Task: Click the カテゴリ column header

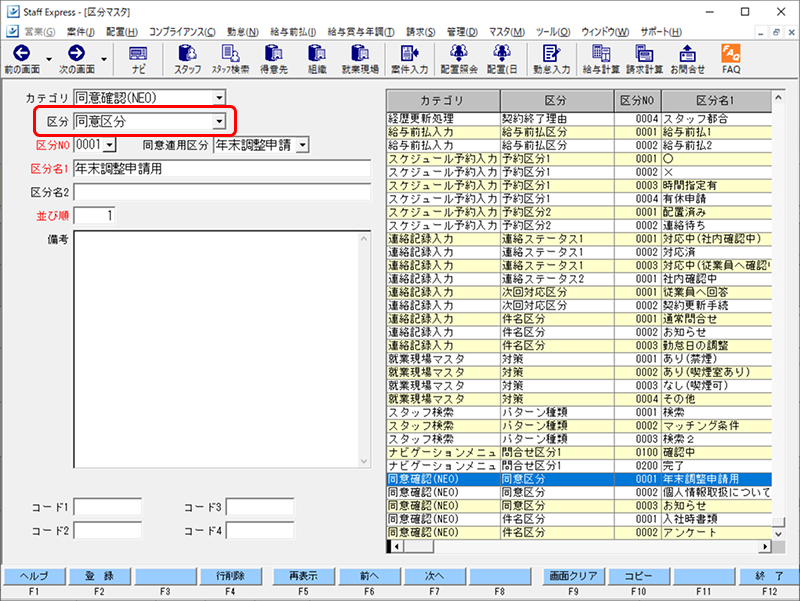Action: point(443,101)
